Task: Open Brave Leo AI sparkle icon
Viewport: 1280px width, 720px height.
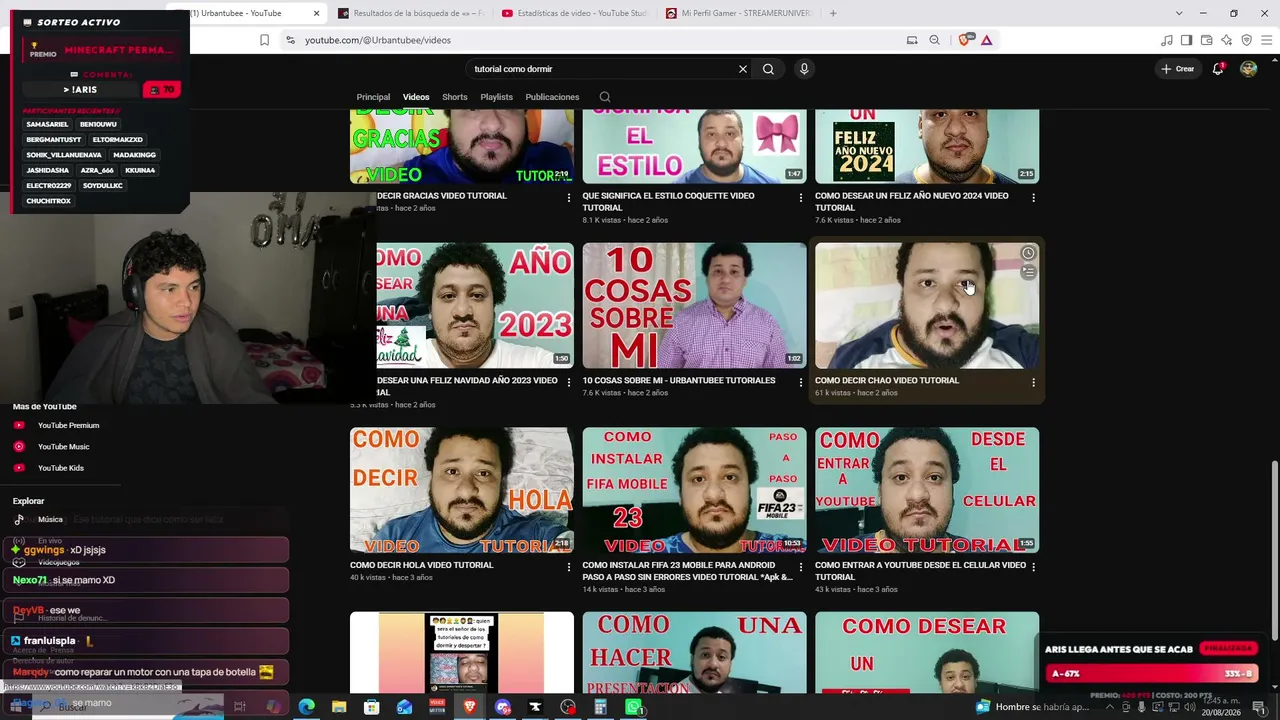Action: point(1226,40)
